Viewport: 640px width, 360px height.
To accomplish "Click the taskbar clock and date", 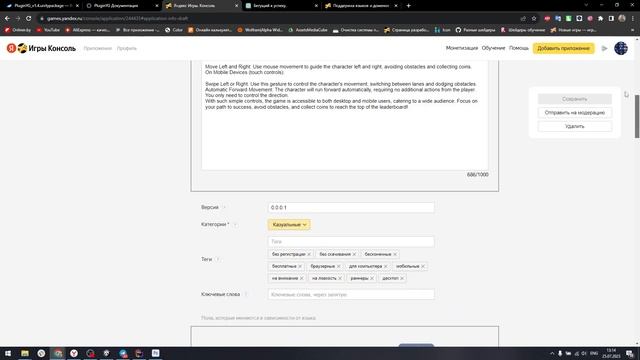I will pyautogui.click(x=611, y=353).
